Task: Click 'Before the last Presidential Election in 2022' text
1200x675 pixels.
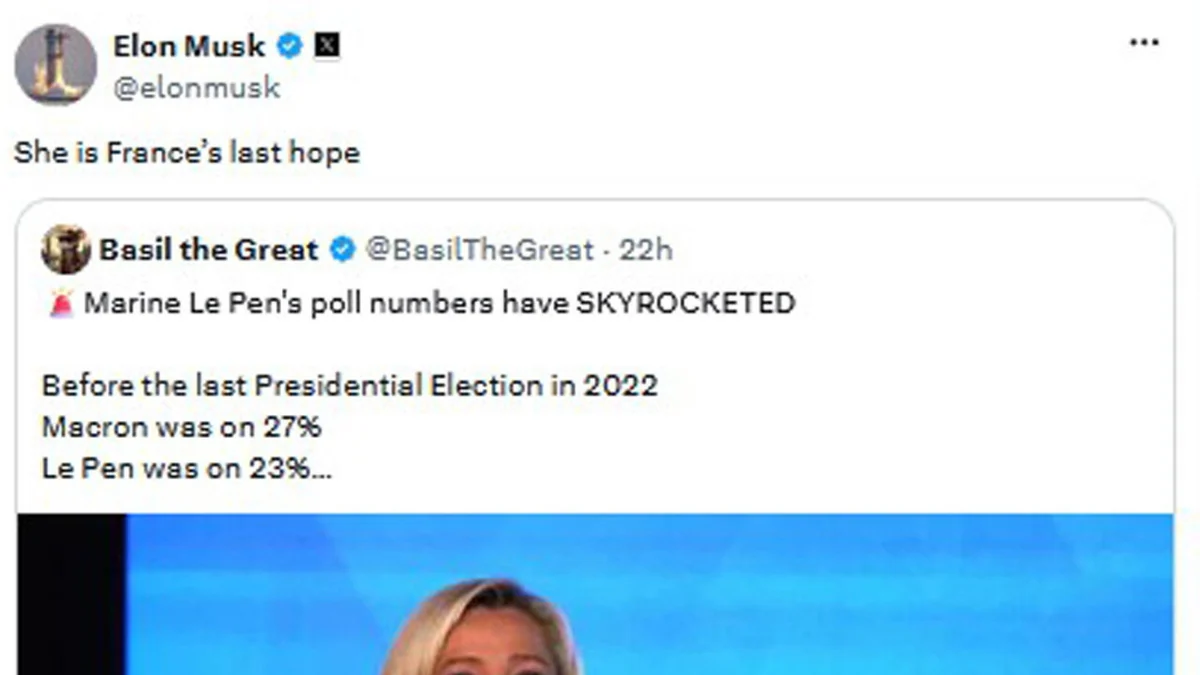Action: pyautogui.click(x=350, y=386)
